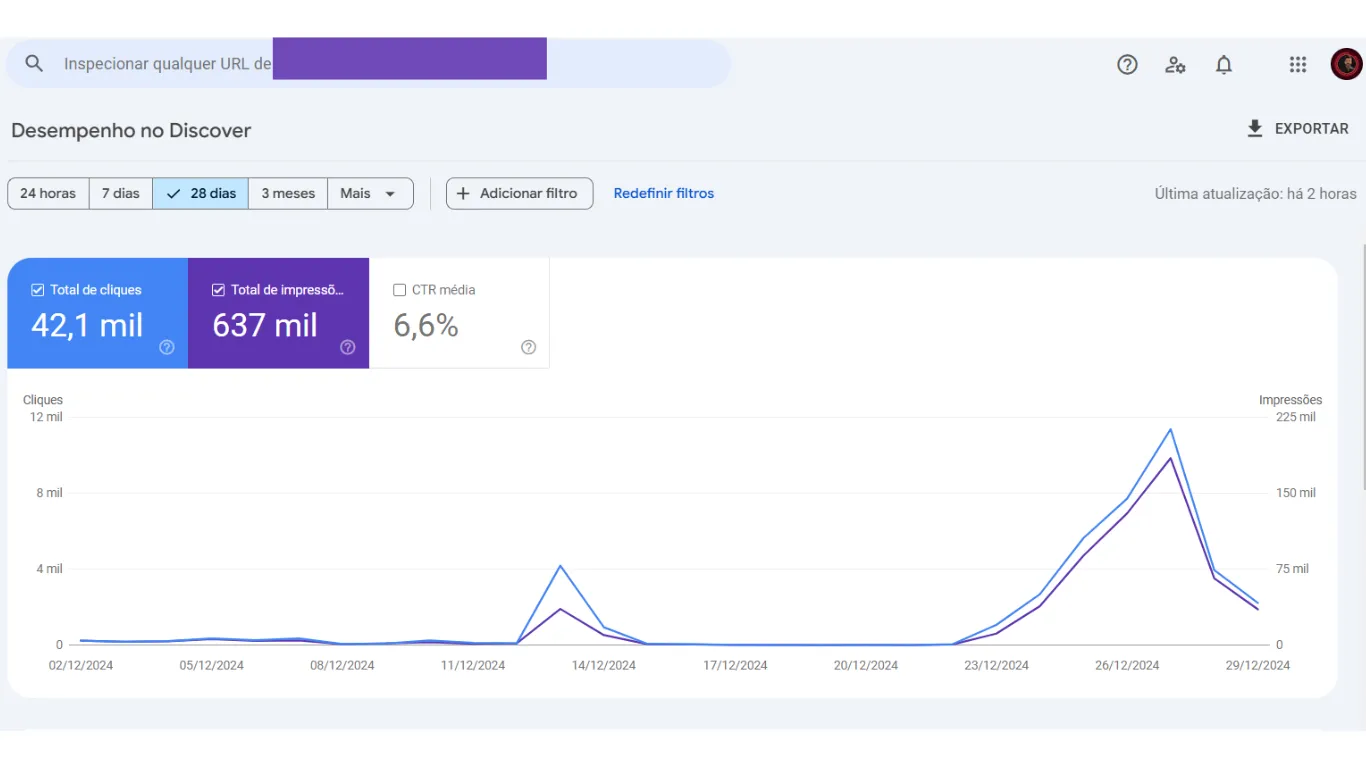Viewport: 1366px width, 768px height.
Task: Click the 20/12/2024 axis date
Action: pyautogui.click(x=866, y=666)
